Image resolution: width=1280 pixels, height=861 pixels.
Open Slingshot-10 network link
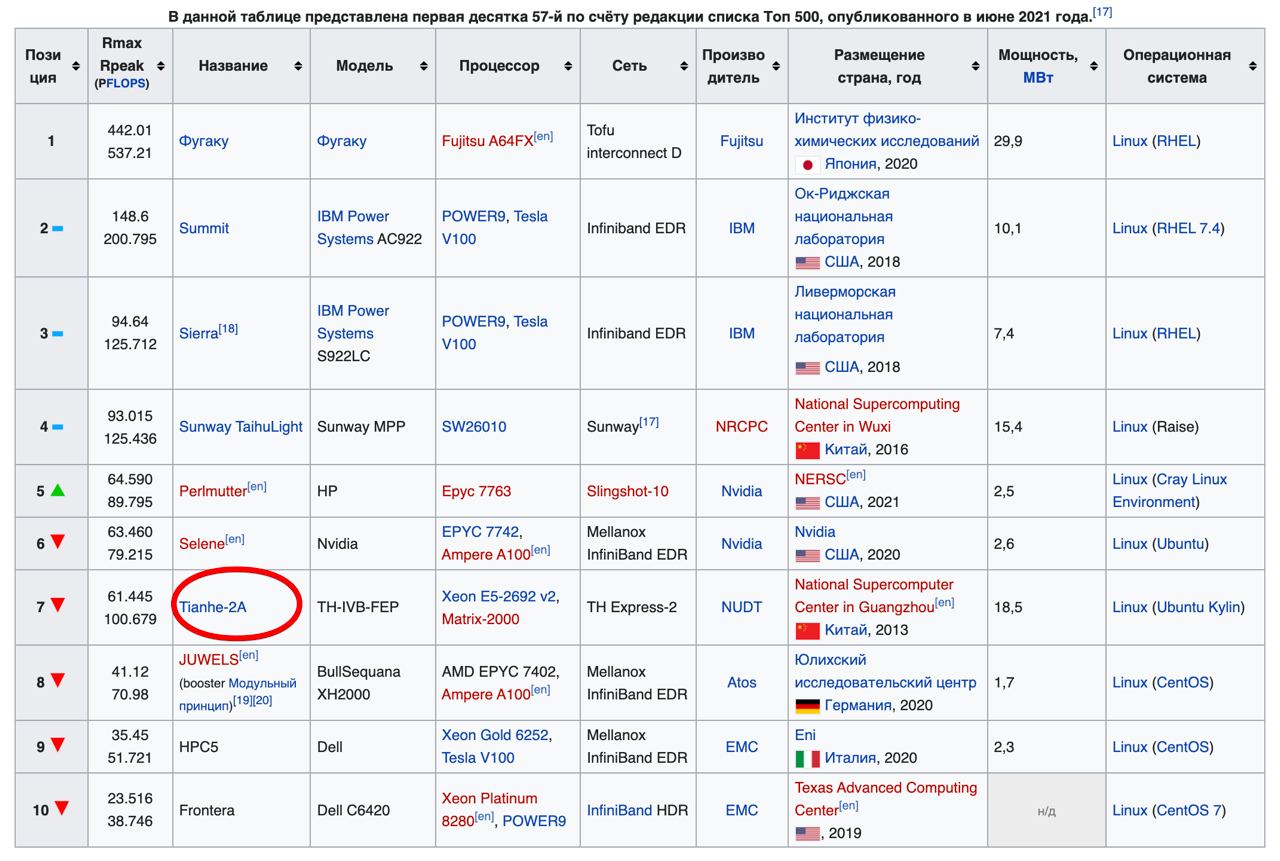[x=628, y=491]
